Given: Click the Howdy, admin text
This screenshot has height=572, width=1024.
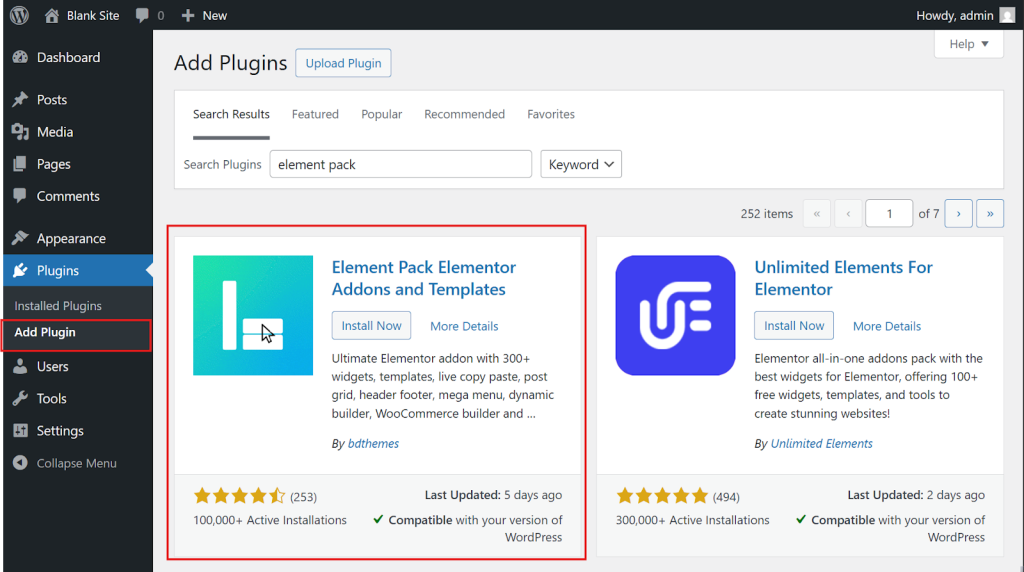Looking at the screenshot, I should click(955, 16).
